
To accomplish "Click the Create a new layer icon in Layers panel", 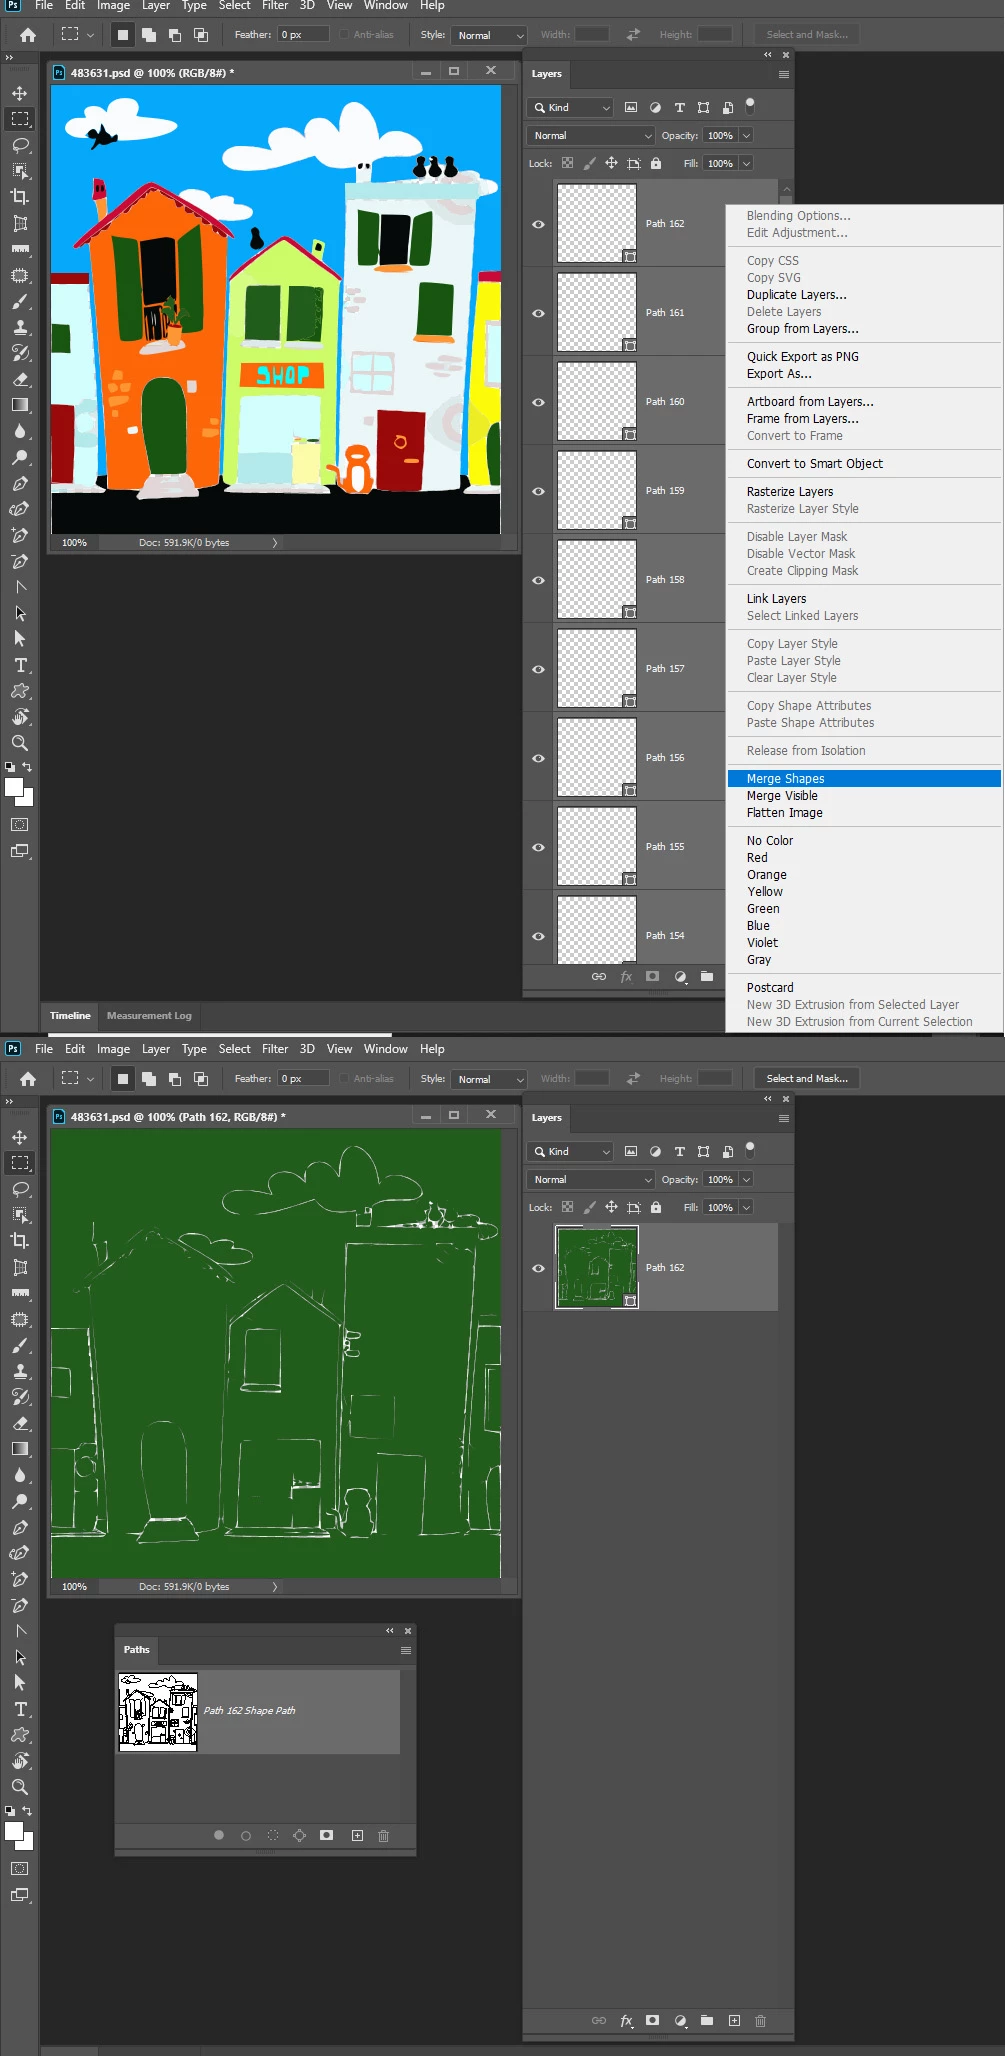I will (x=734, y=2020).
